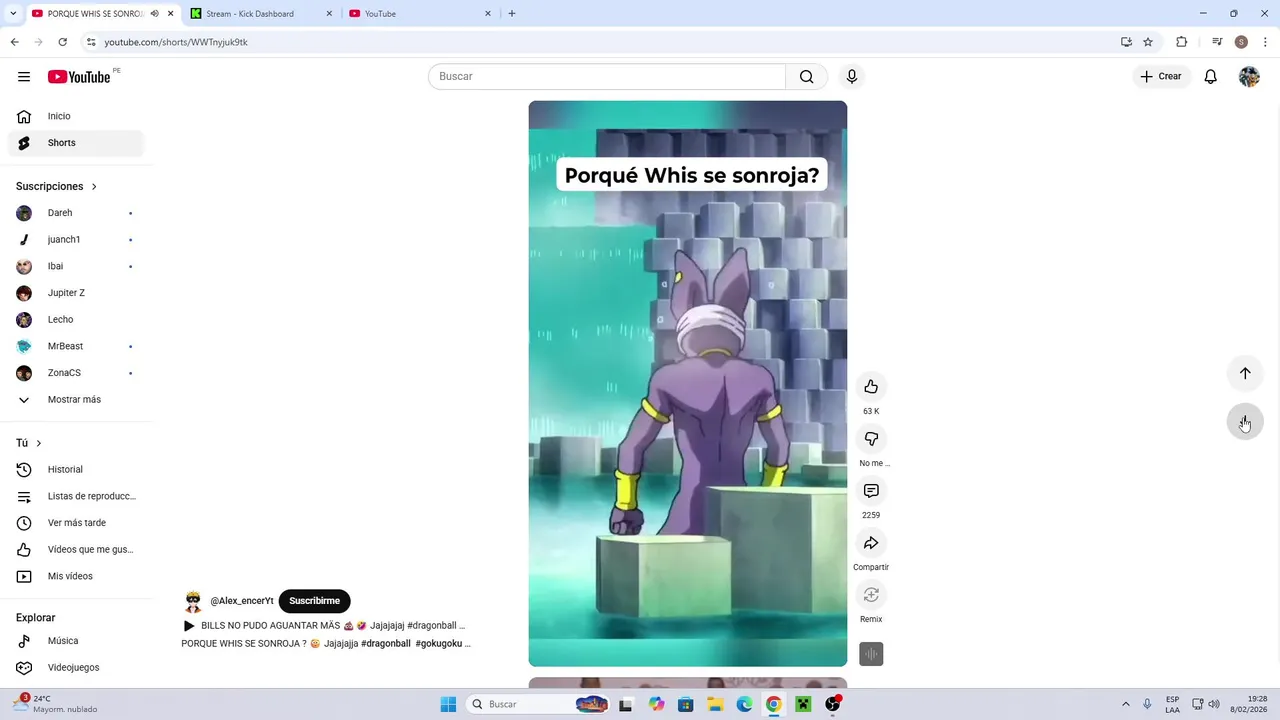Start voice search with microphone

(852, 77)
